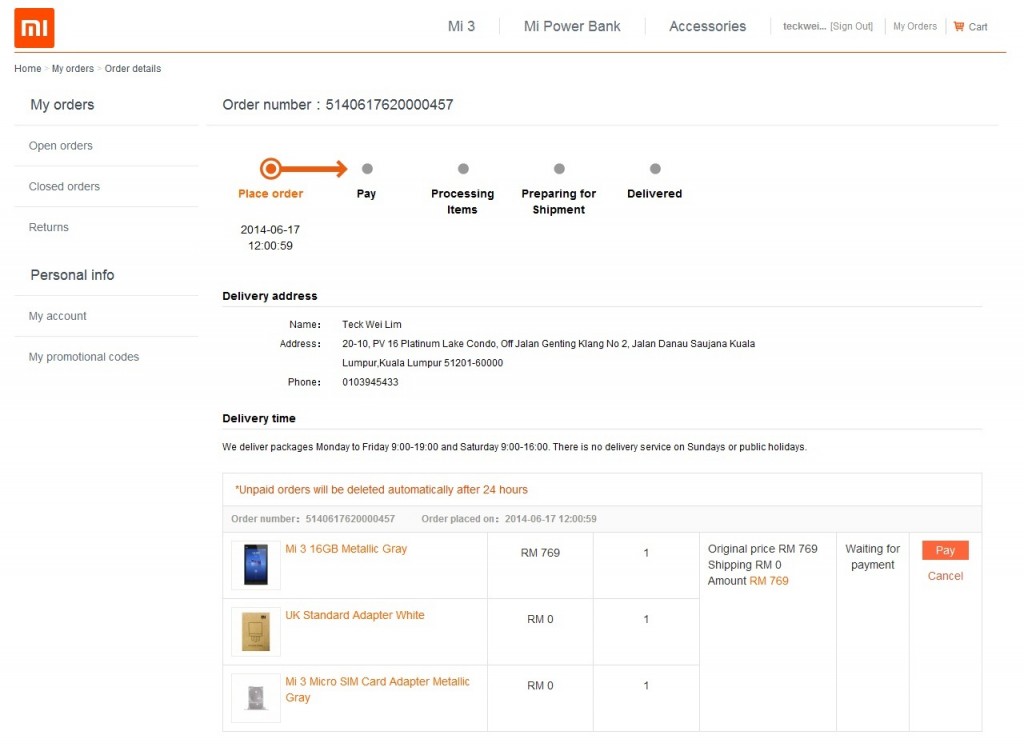This screenshot has height=747, width=1024.
Task: Click the SIM card adapter thumbnail
Action: pyautogui.click(x=256, y=697)
